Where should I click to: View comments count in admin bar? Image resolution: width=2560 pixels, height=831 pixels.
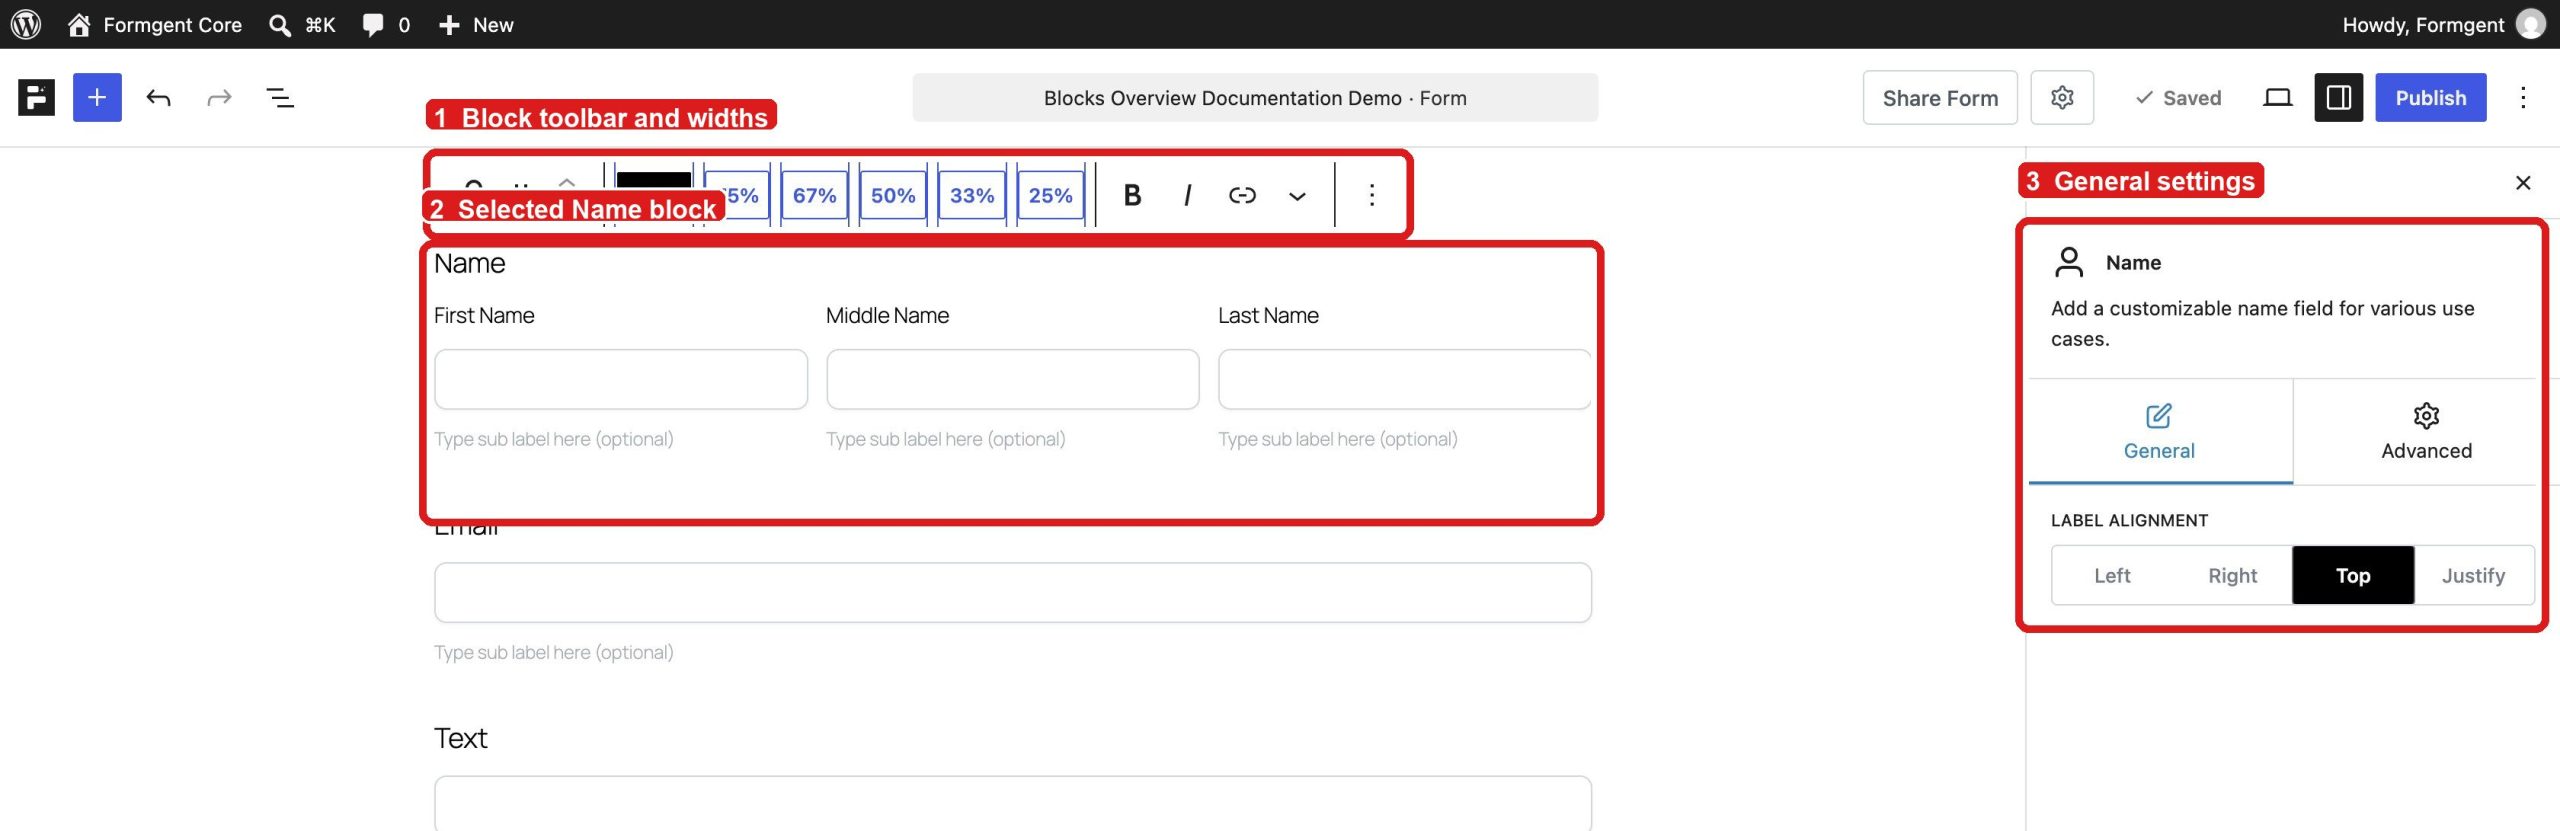(x=386, y=24)
